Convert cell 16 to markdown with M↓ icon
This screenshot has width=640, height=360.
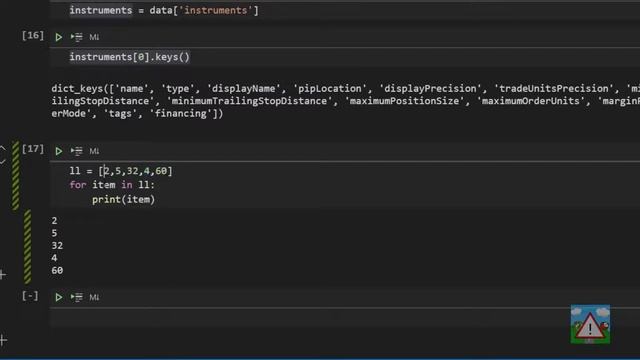94,37
